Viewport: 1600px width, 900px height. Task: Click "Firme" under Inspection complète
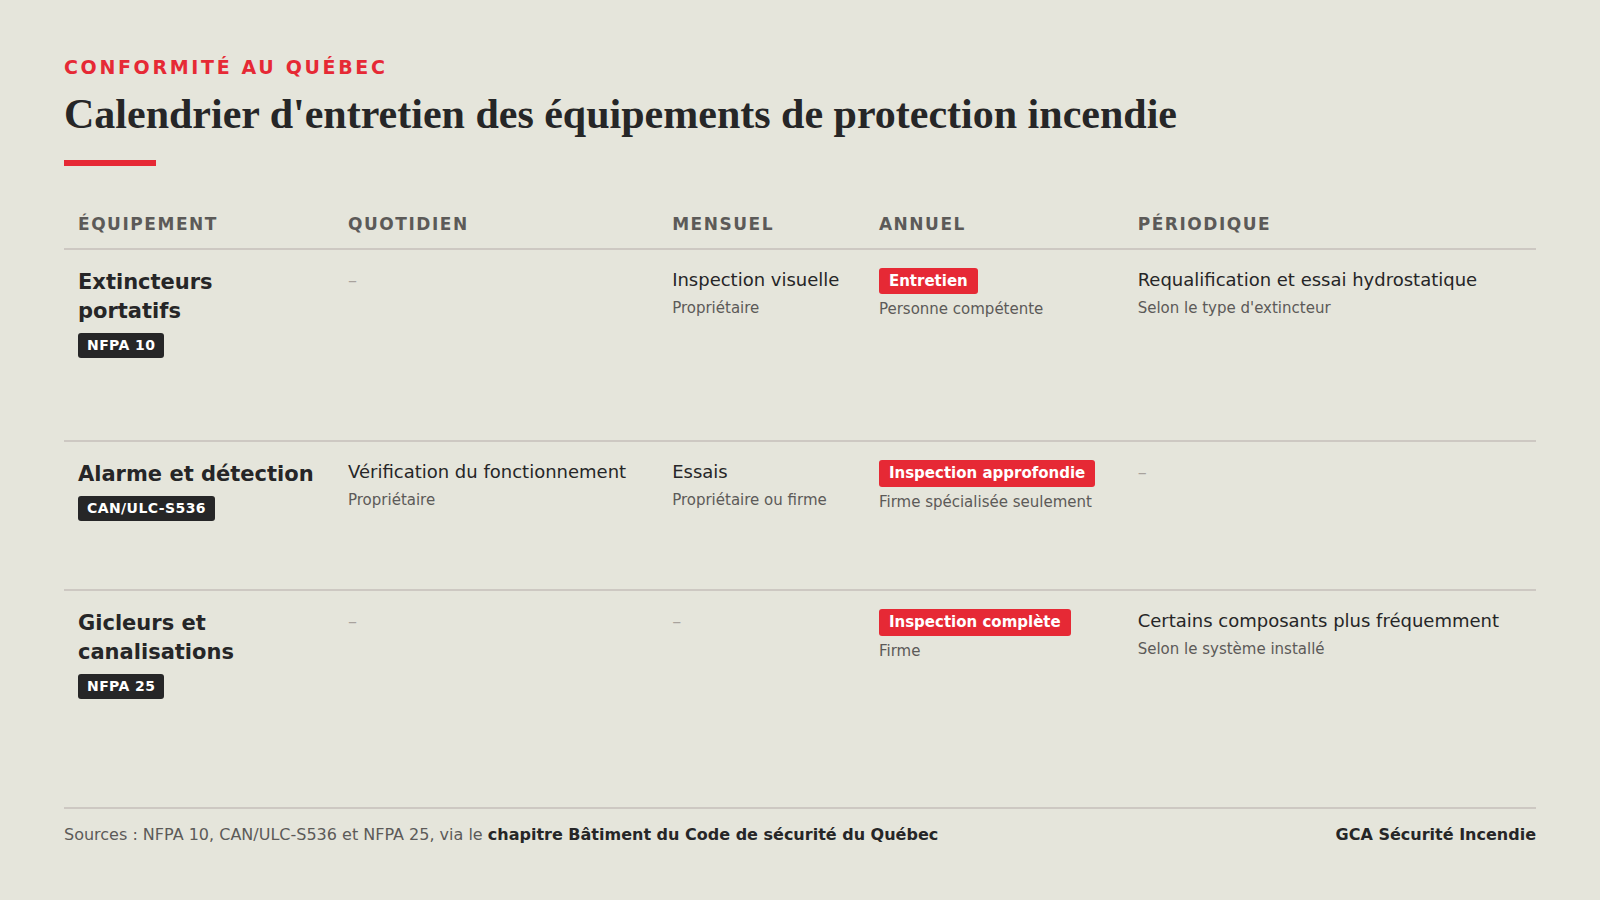click(900, 651)
